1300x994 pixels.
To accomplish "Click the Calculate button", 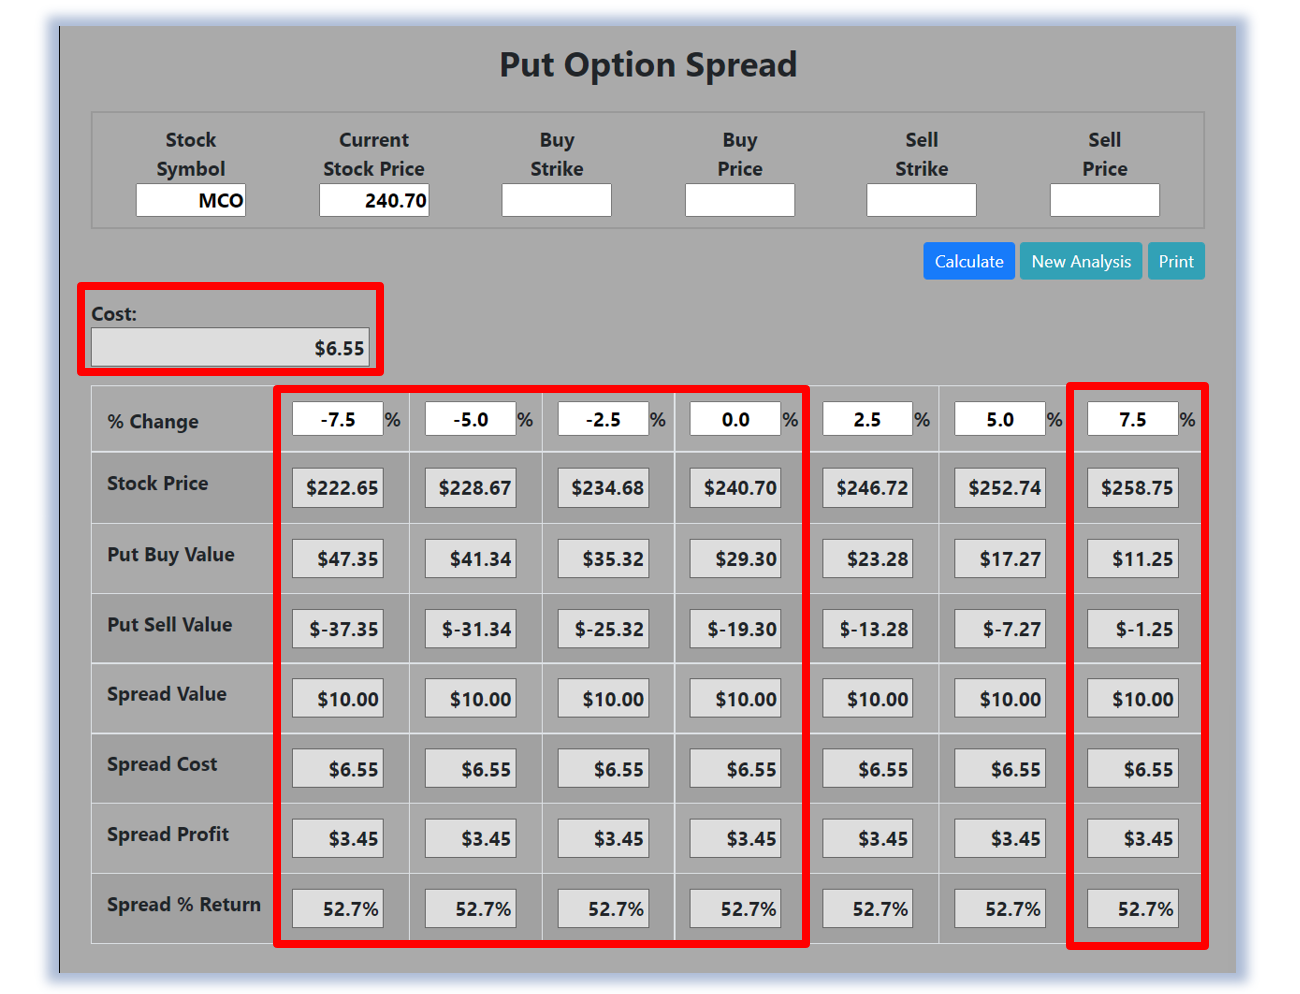I will (x=968, y=262).
